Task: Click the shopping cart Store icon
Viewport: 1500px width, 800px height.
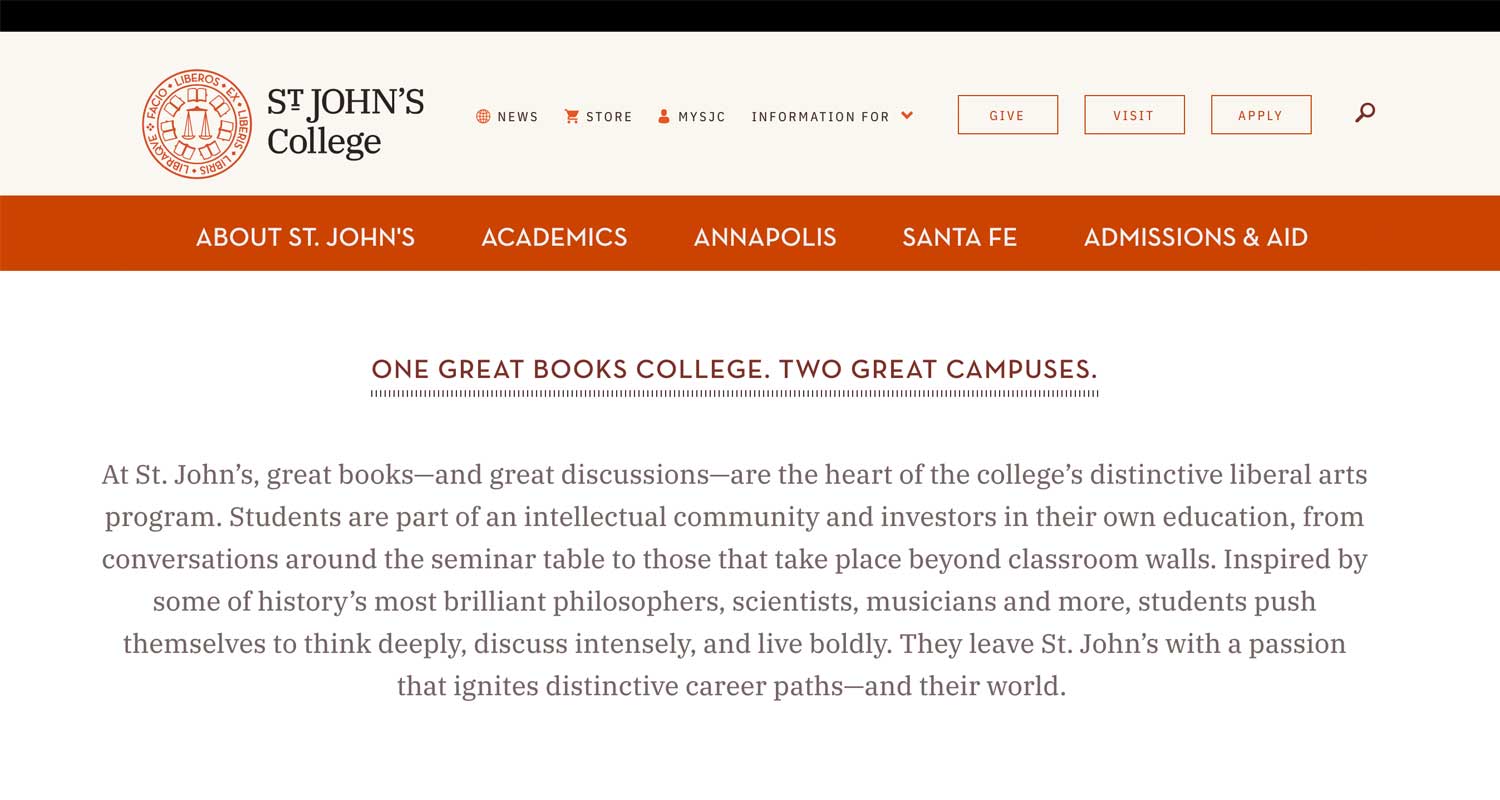Action: (572, 117)
